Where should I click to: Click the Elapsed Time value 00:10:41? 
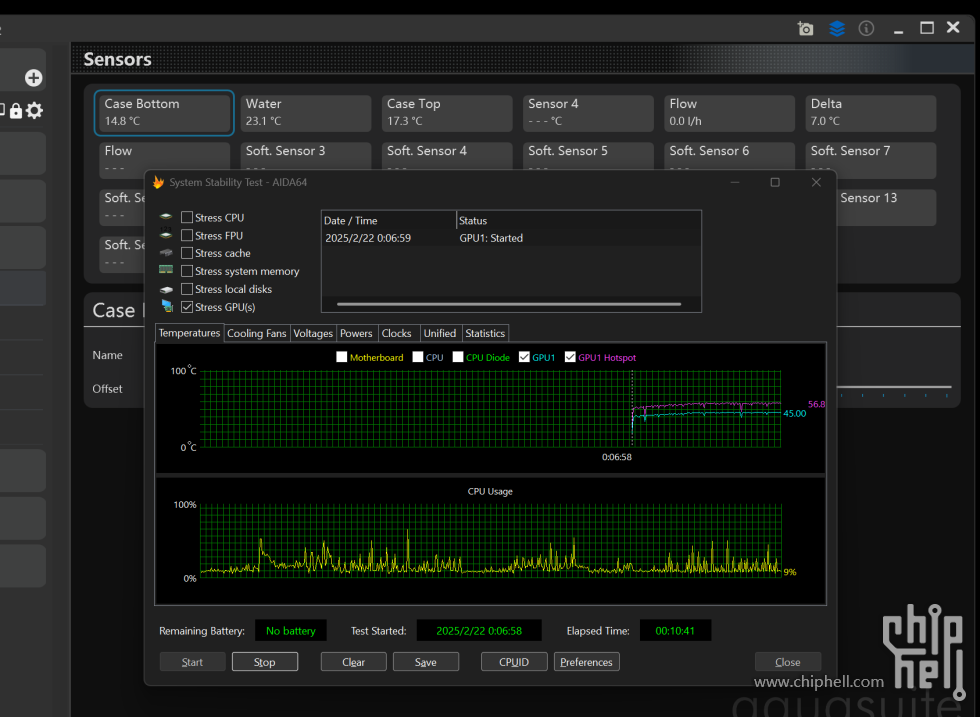click(x=675, y=631)
